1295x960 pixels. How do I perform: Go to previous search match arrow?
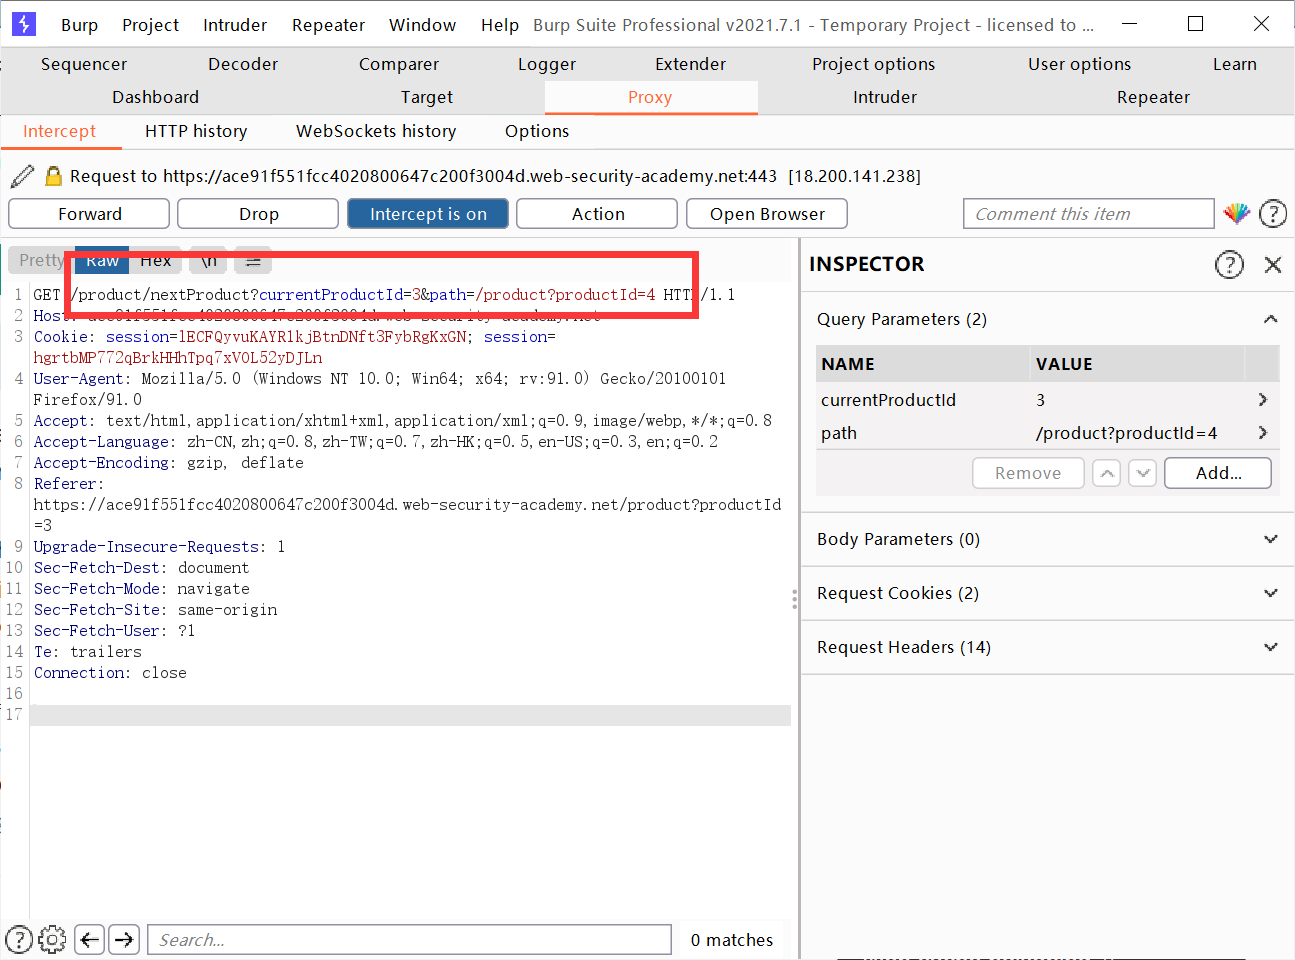pyautogui.click(x=90, y=939)
